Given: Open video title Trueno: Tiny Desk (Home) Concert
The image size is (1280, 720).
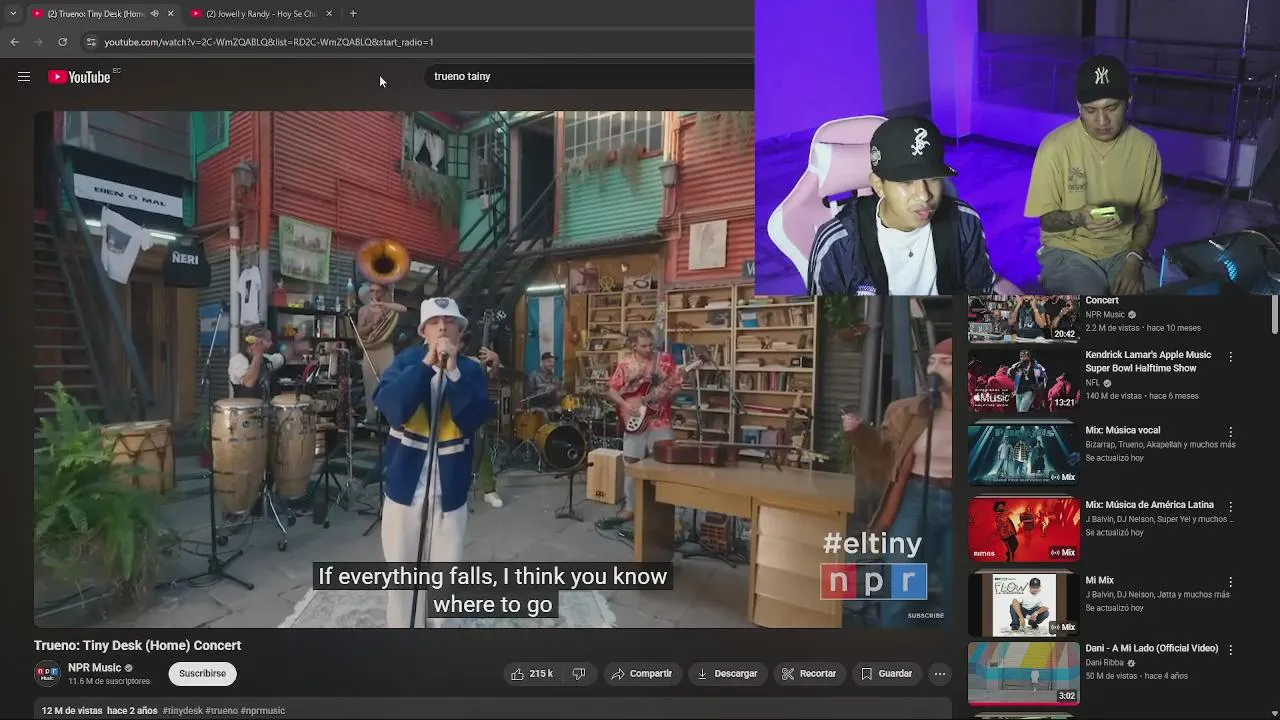Looking at the screenshot, I should click(x=137, y=646).
